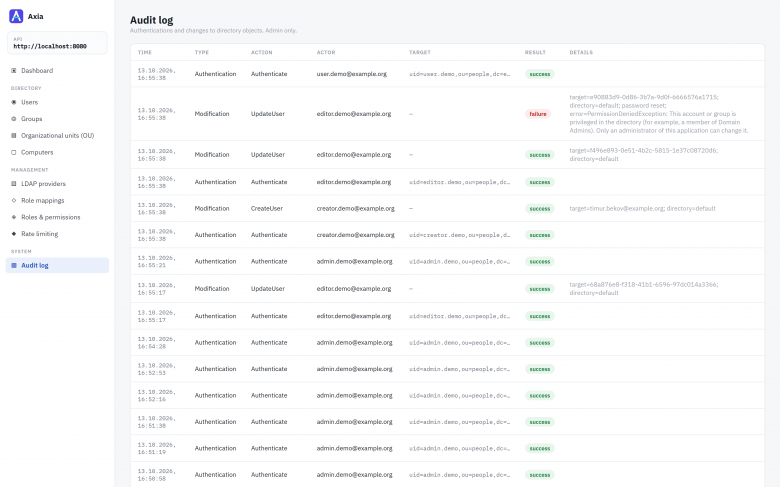Image resolution: width=780 pixels, height=487 pixels.
Task: Click success badge in 16:54:28 row
Action: [x=540, y=343]
